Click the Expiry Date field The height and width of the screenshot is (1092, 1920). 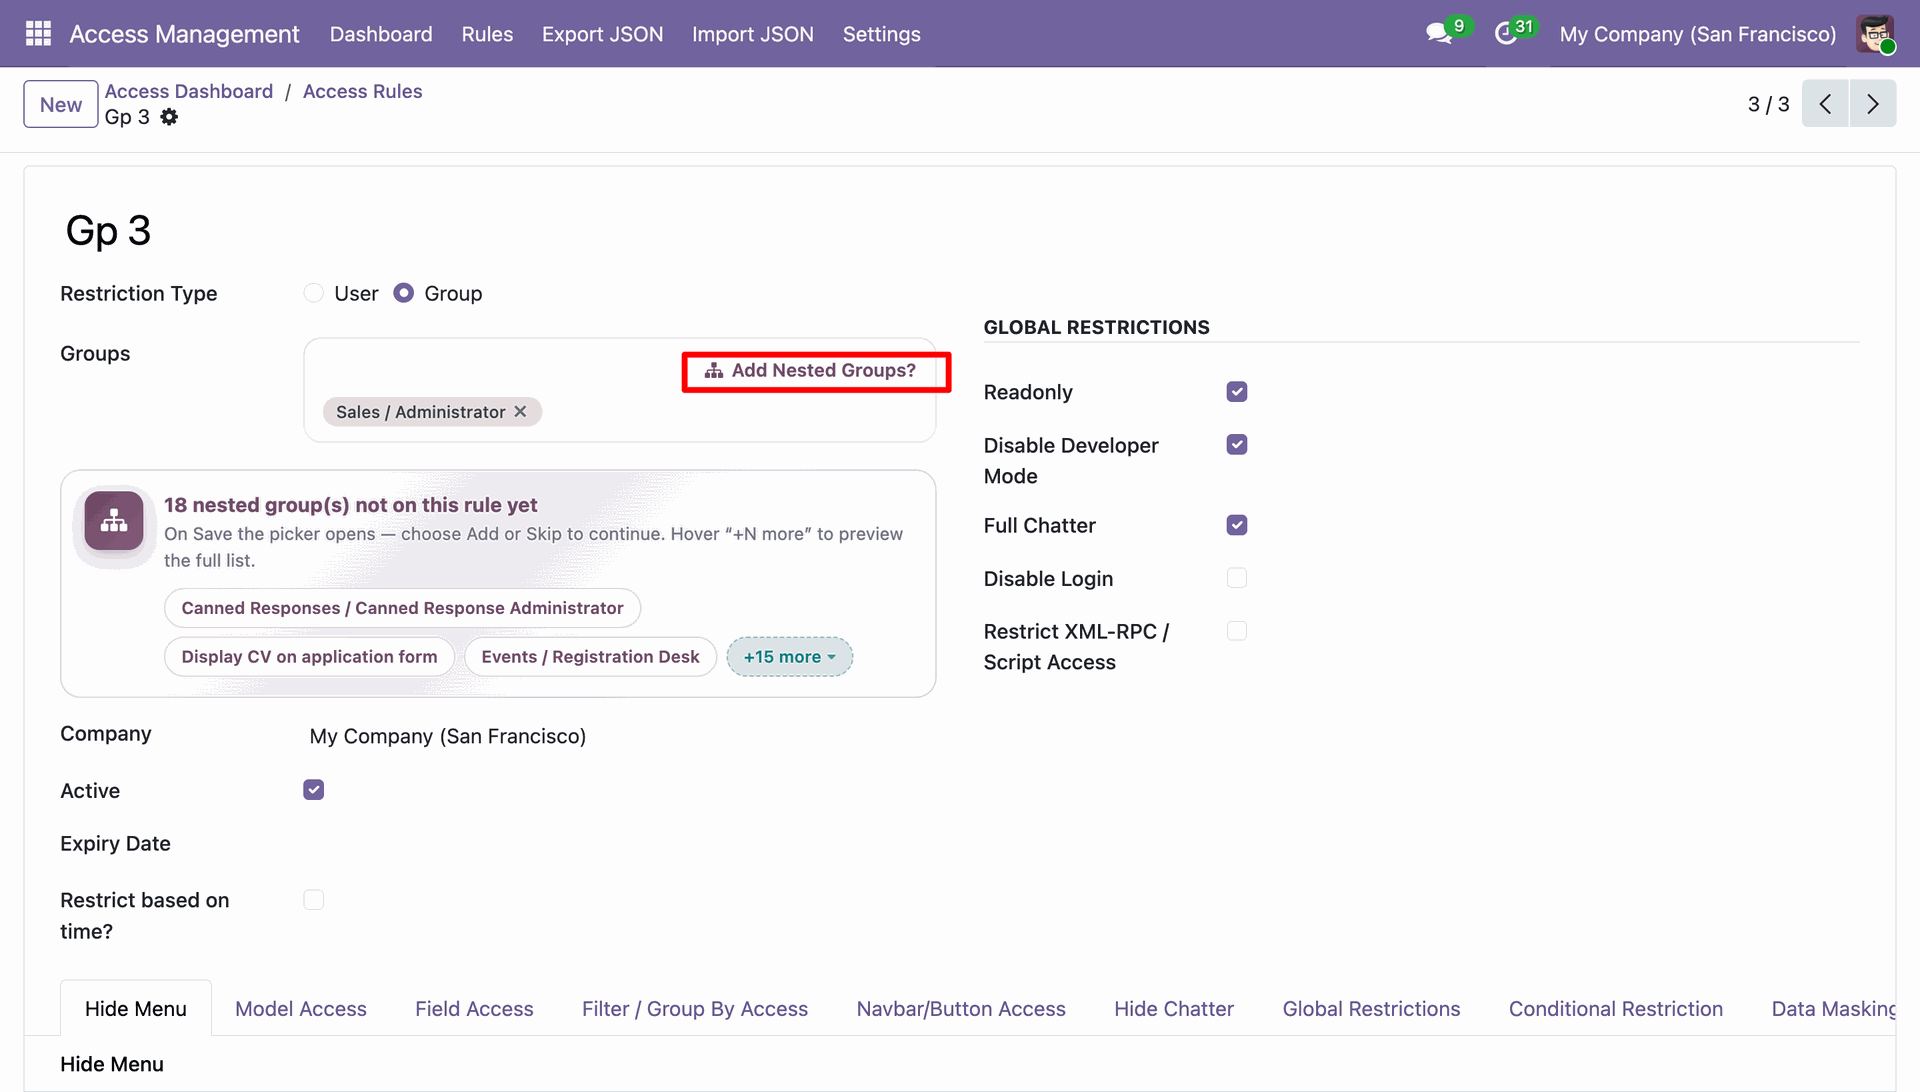click(x=620, y=844)
